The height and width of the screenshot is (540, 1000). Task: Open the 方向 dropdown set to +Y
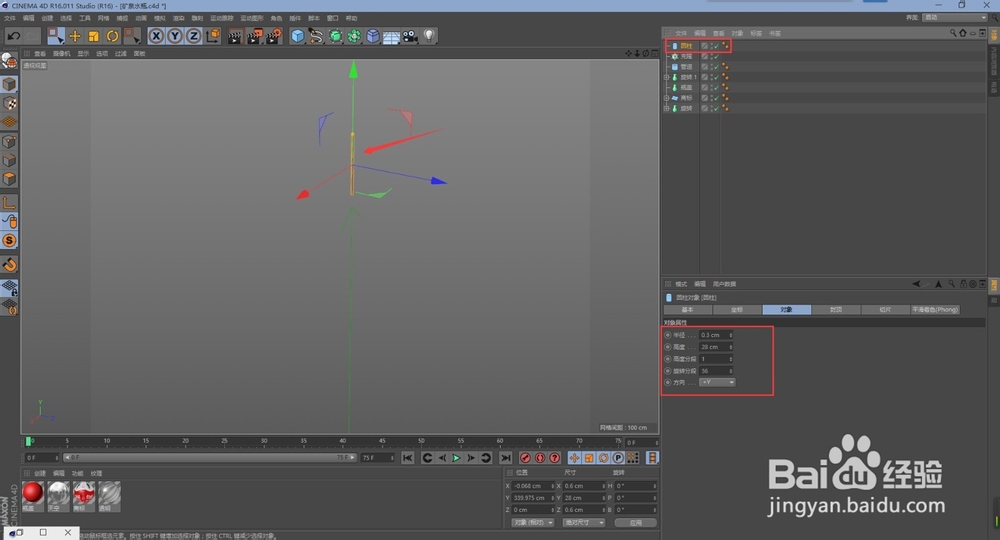[x=717, y=382]
